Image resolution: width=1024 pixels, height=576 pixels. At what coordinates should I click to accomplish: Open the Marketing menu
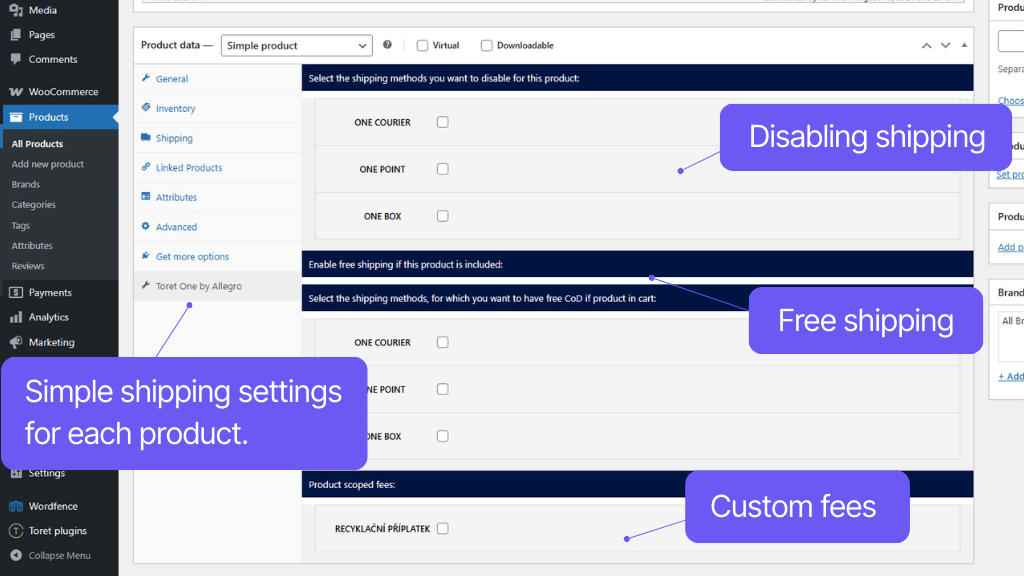[x=59, y=342]
